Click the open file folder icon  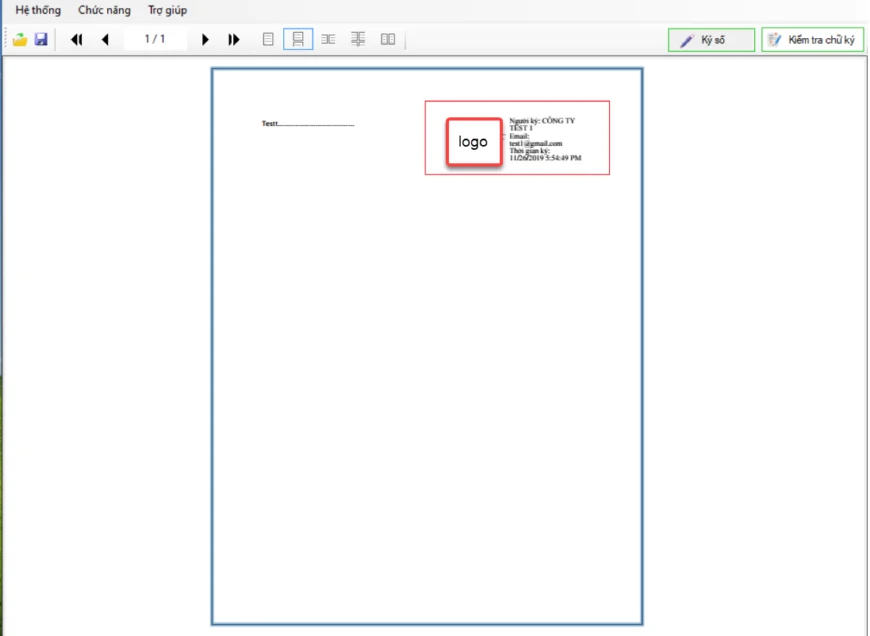click(20, 39)
